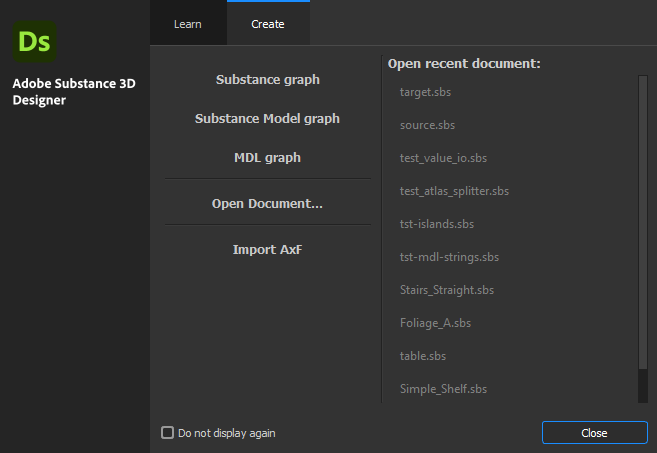Open recent file table.sbs
The image size is (657, 453).
423,356
